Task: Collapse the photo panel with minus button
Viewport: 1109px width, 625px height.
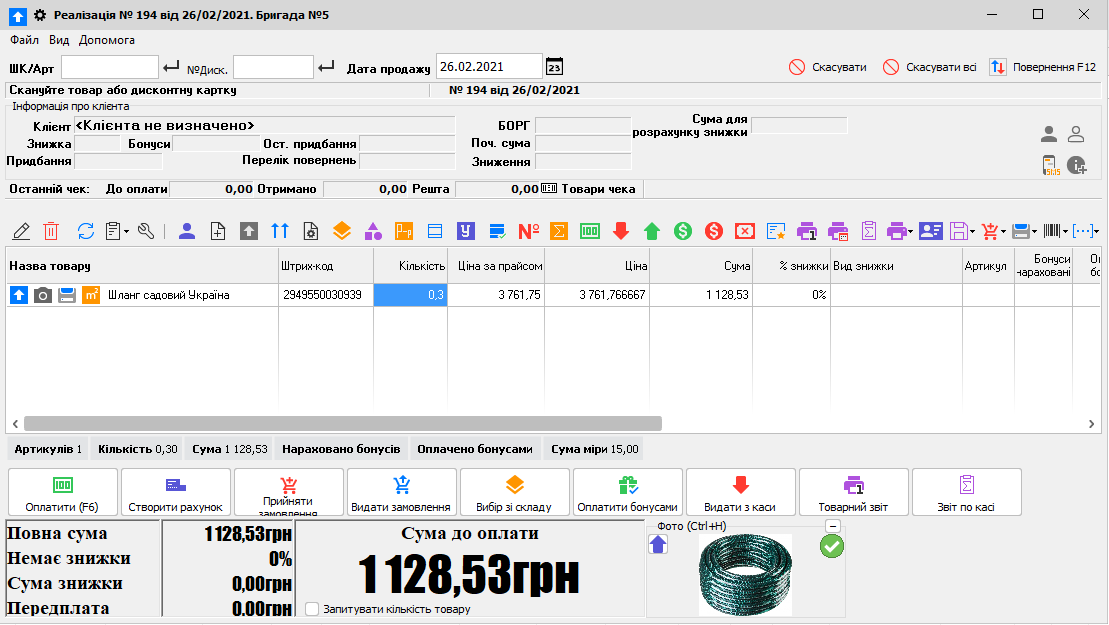Action: point(832,527)
